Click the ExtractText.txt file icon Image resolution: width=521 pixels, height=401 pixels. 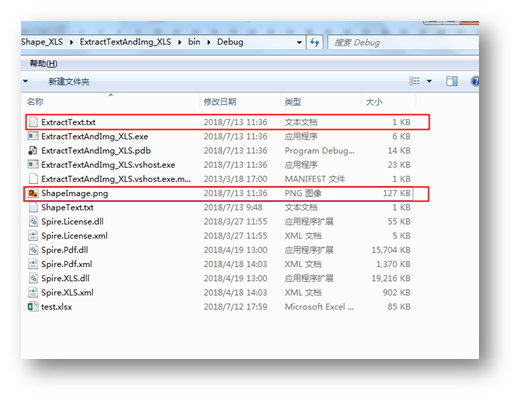[x=33, y=122]
